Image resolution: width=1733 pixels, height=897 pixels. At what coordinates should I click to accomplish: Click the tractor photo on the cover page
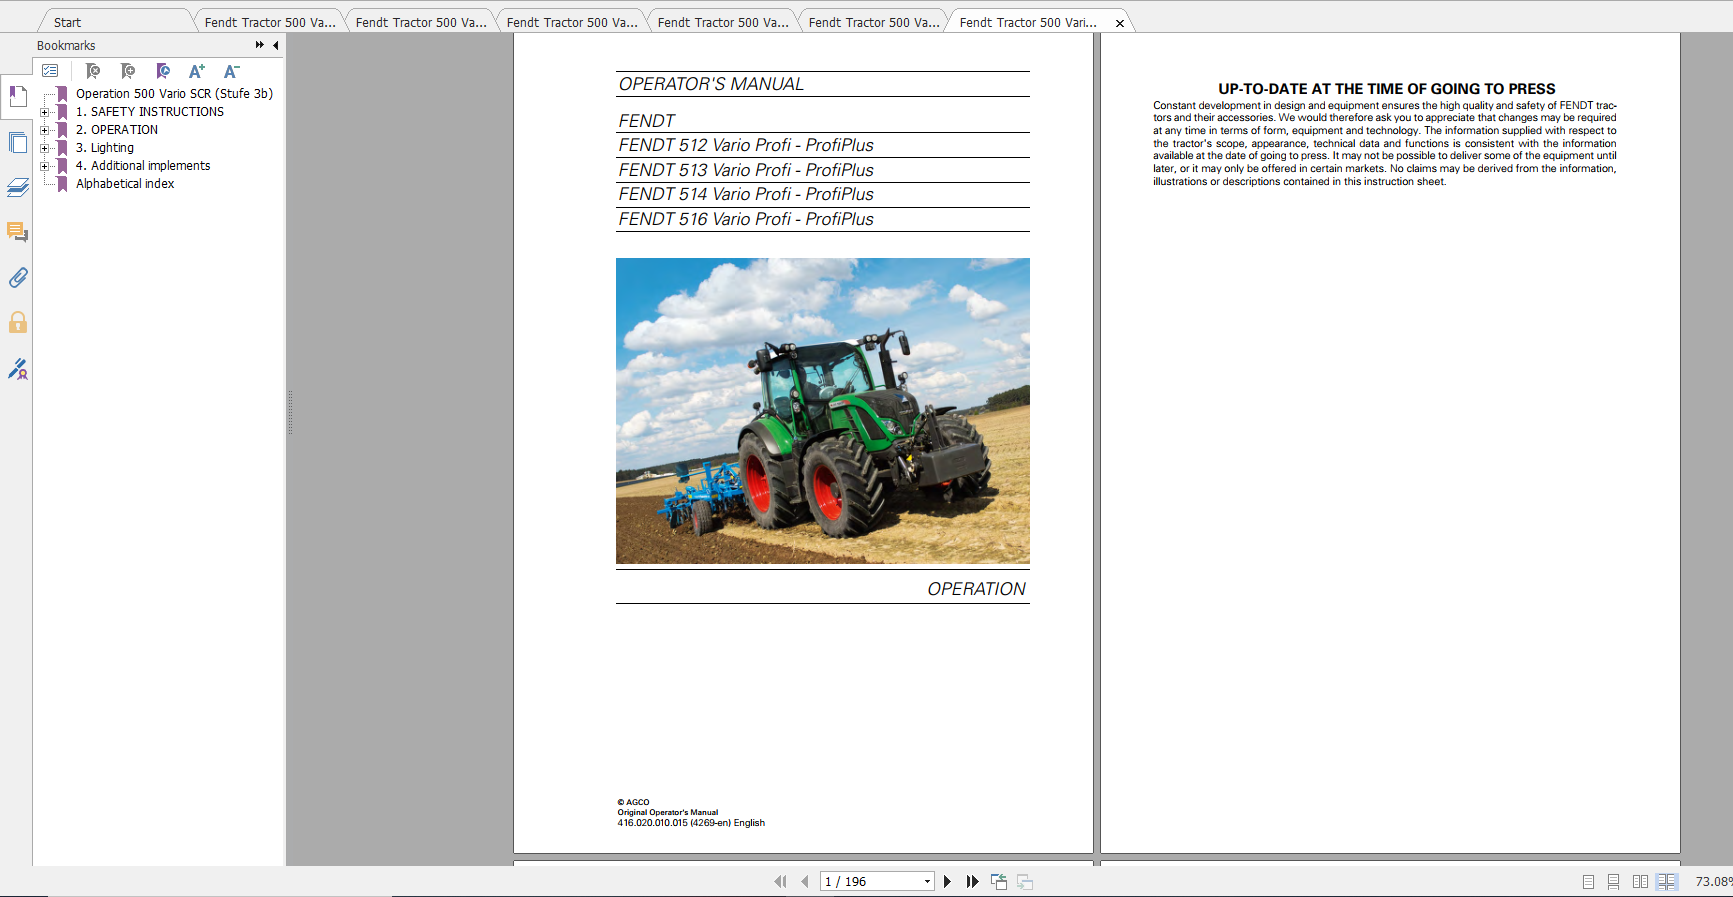(x=822, y=411)
